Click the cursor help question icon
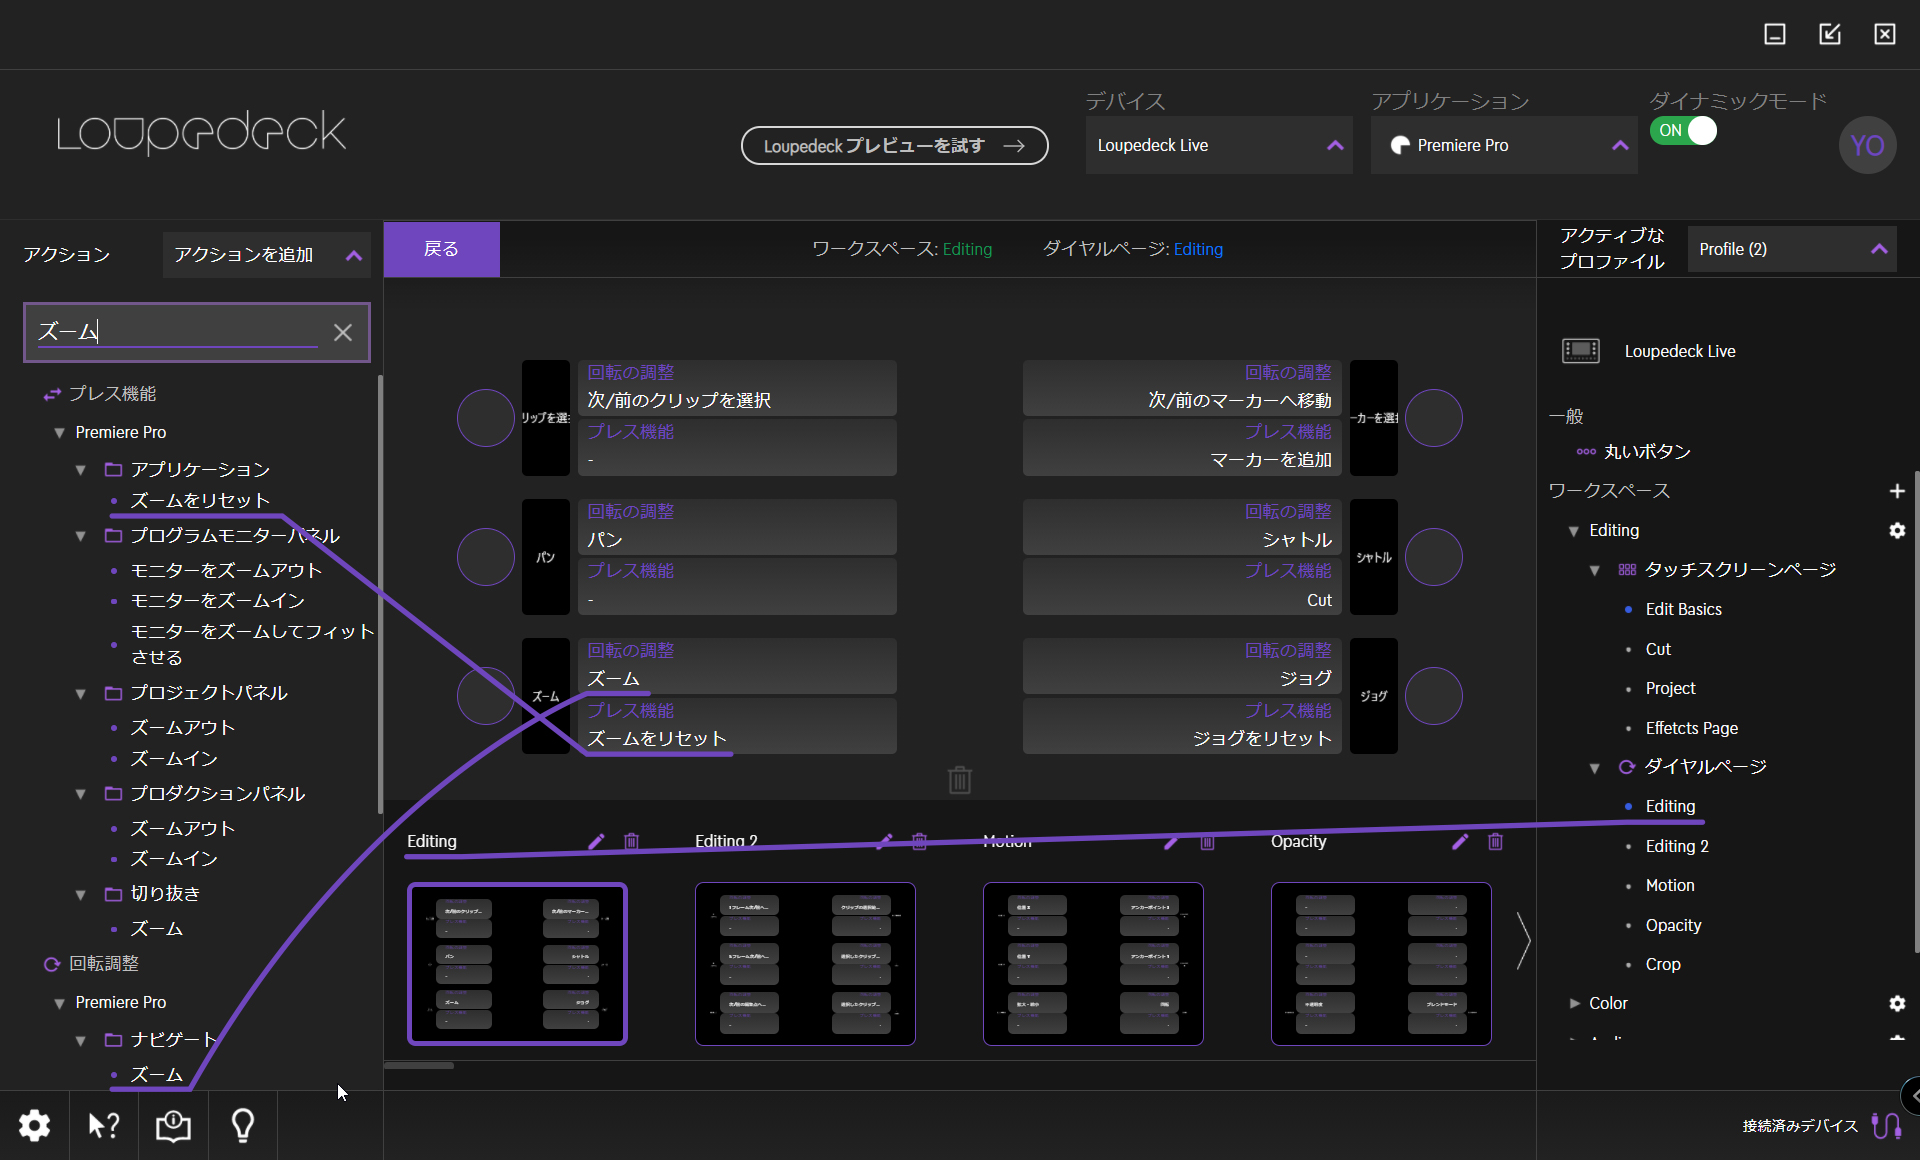The image size is (1920, 1160). 104,1126
